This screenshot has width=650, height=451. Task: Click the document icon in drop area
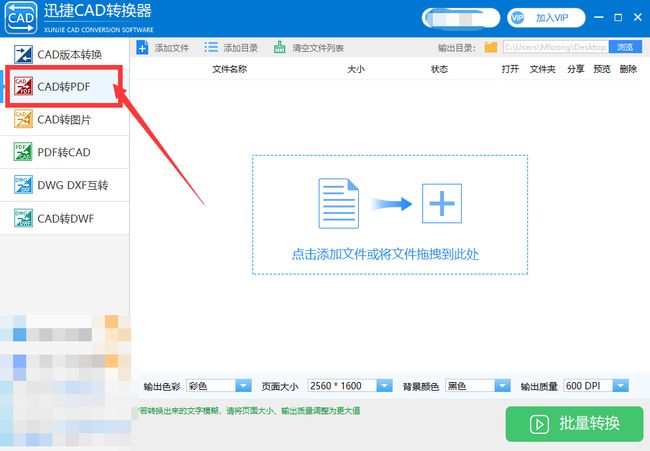pyautogui.click(x=338, y=204)
